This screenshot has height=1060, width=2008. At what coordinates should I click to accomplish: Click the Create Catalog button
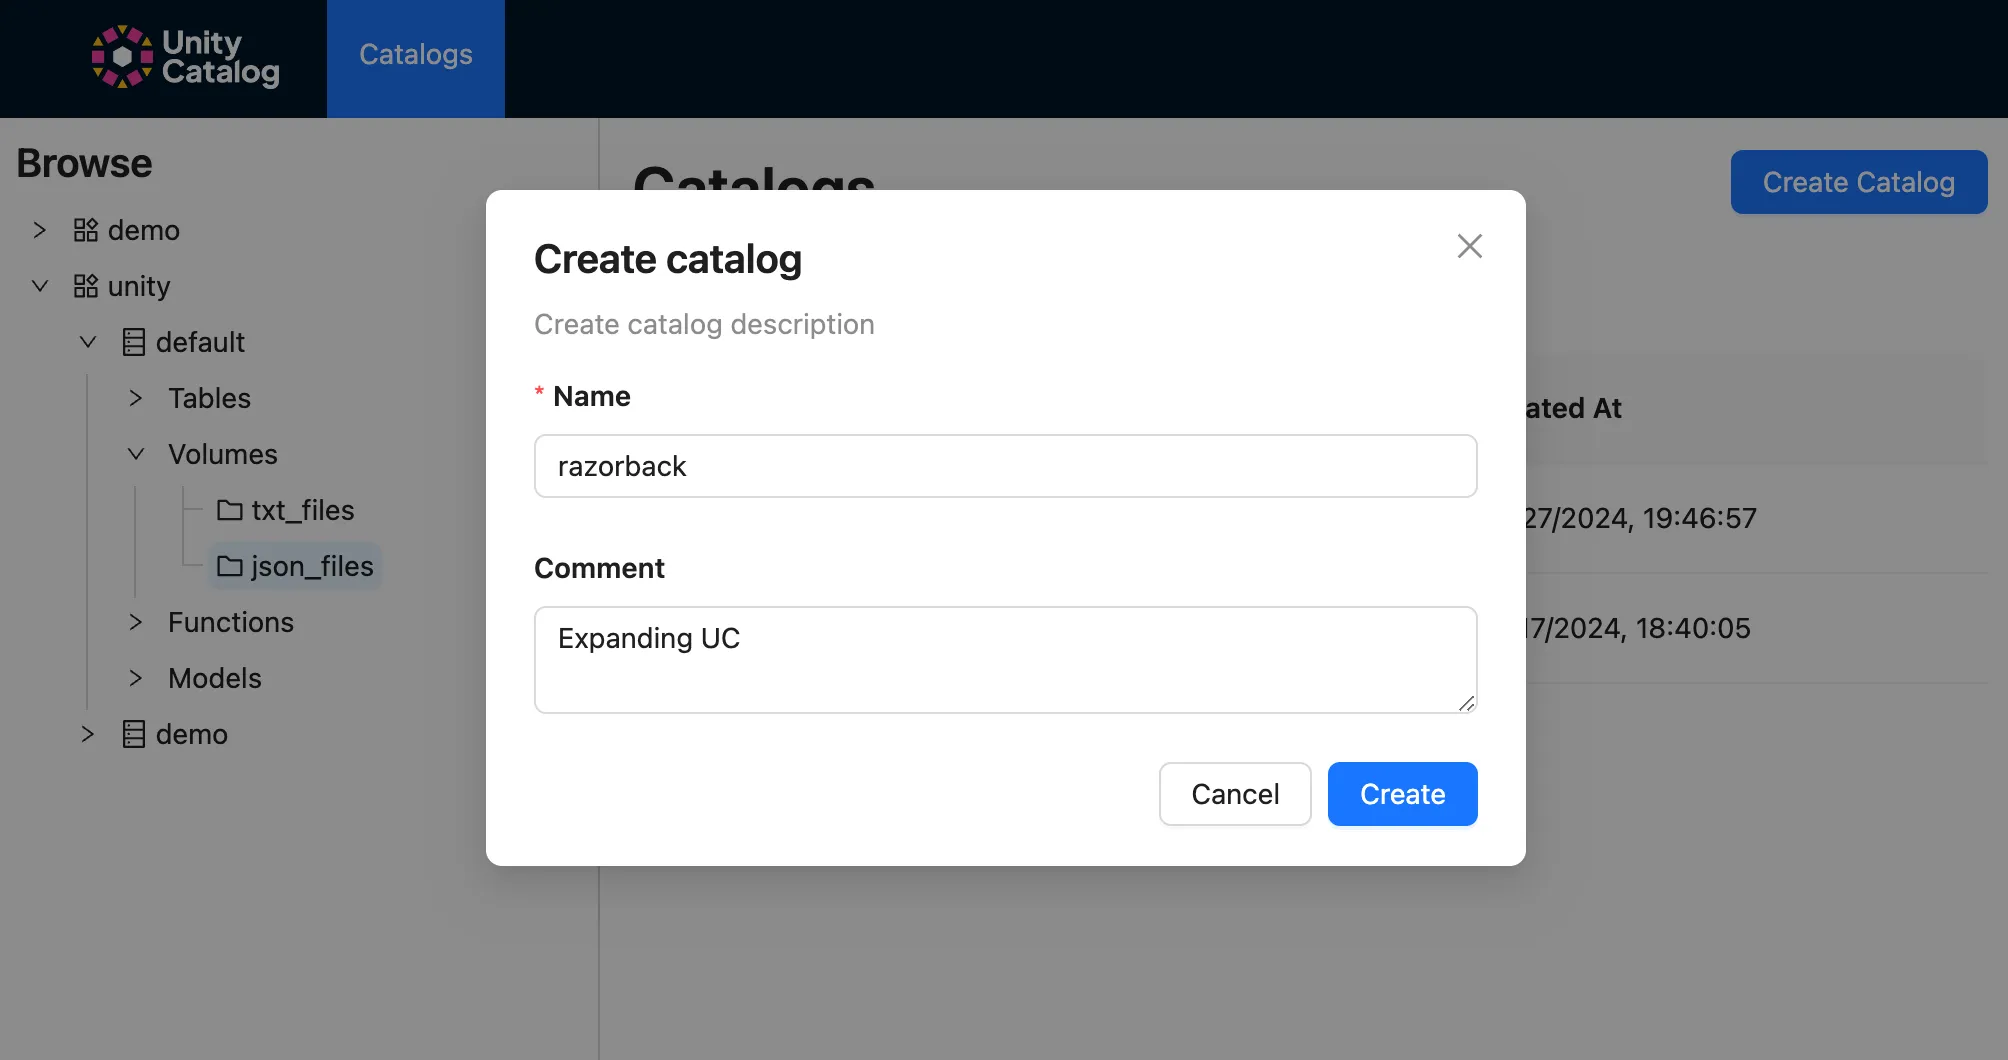pos(1858,182)
